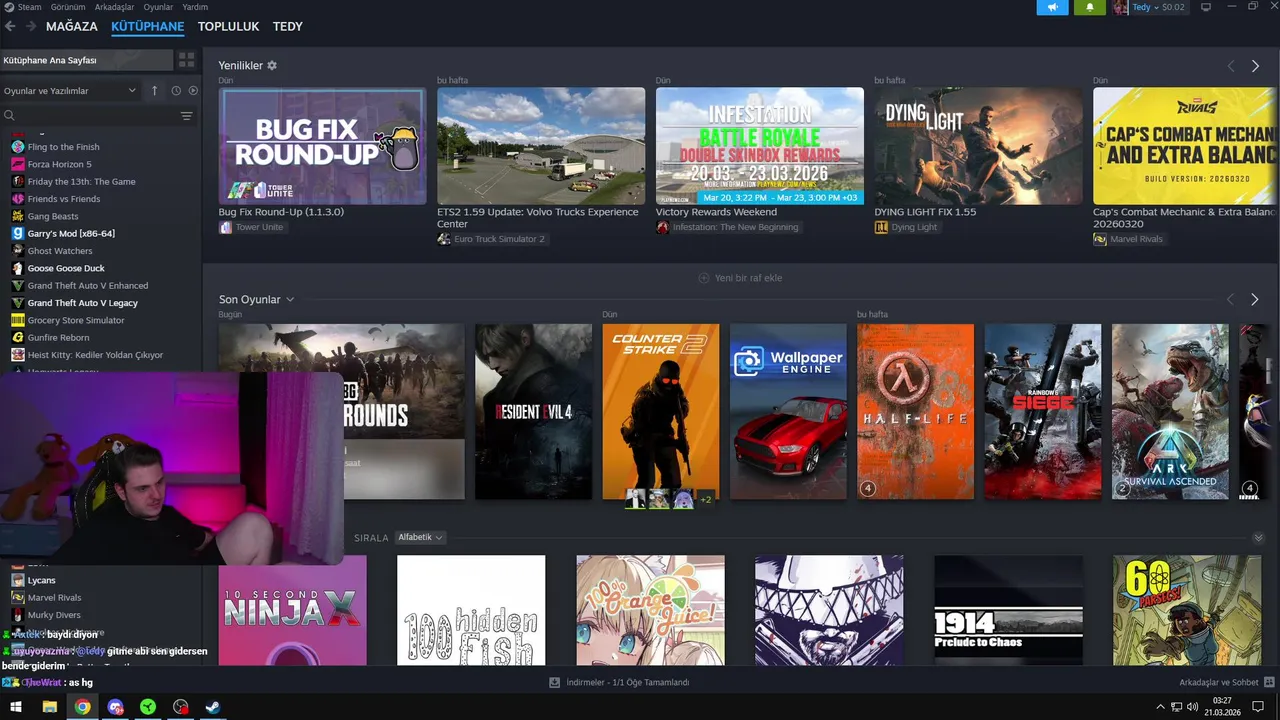Sort the game list with the up arrow
Viewport: 1280px width, 720px height.
pos(154,91)
